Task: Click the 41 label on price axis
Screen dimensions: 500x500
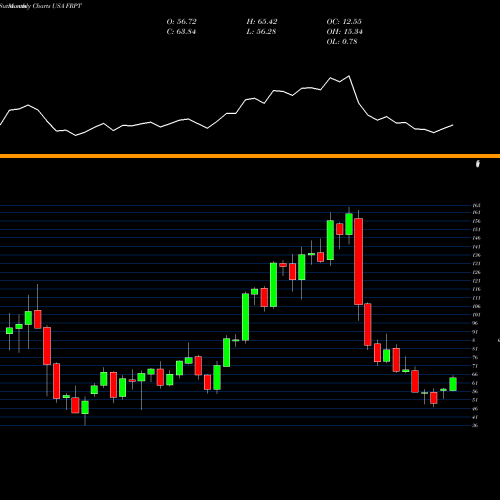Action: pyautogui.click(x=475, y=417)
